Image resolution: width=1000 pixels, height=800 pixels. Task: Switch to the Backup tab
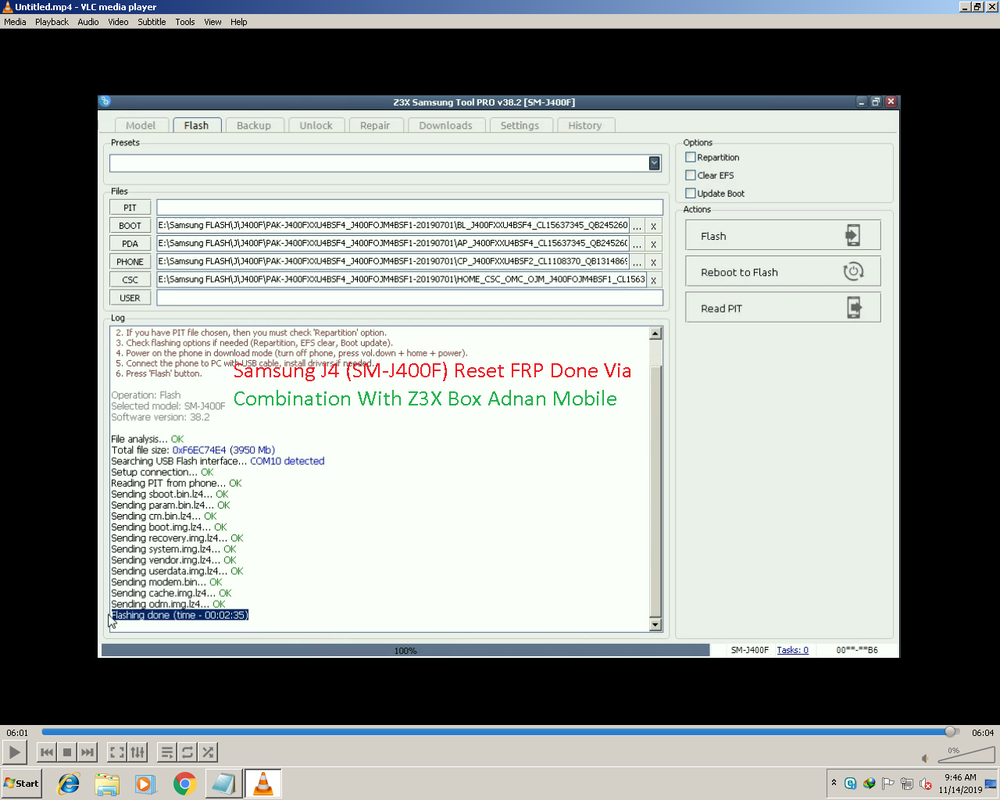(x=254, y=125)
